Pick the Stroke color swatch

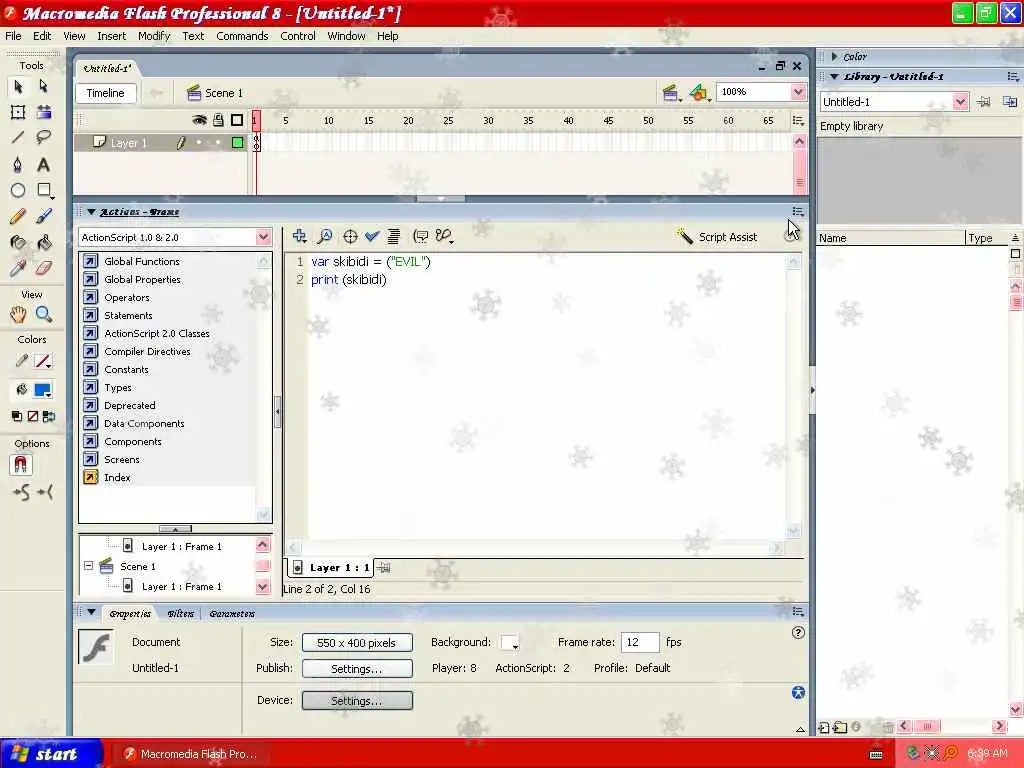click(x=43, y=361)
